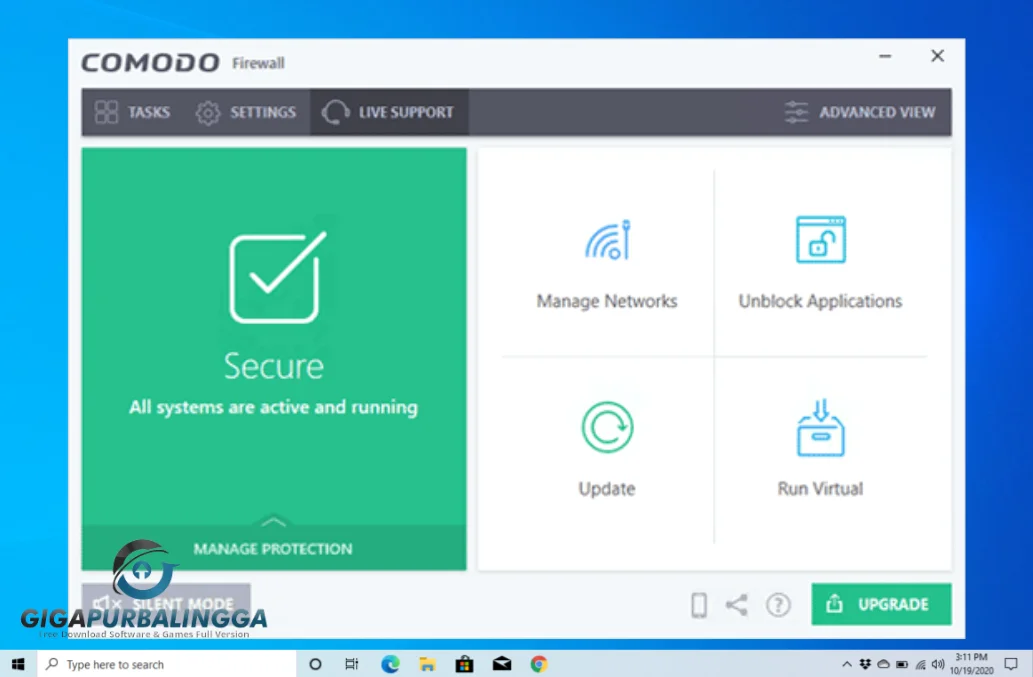Screen dimensions: 1033x677
Task: Launch Microsoft Edge from taskbar
Action: (x=390, y=664)
